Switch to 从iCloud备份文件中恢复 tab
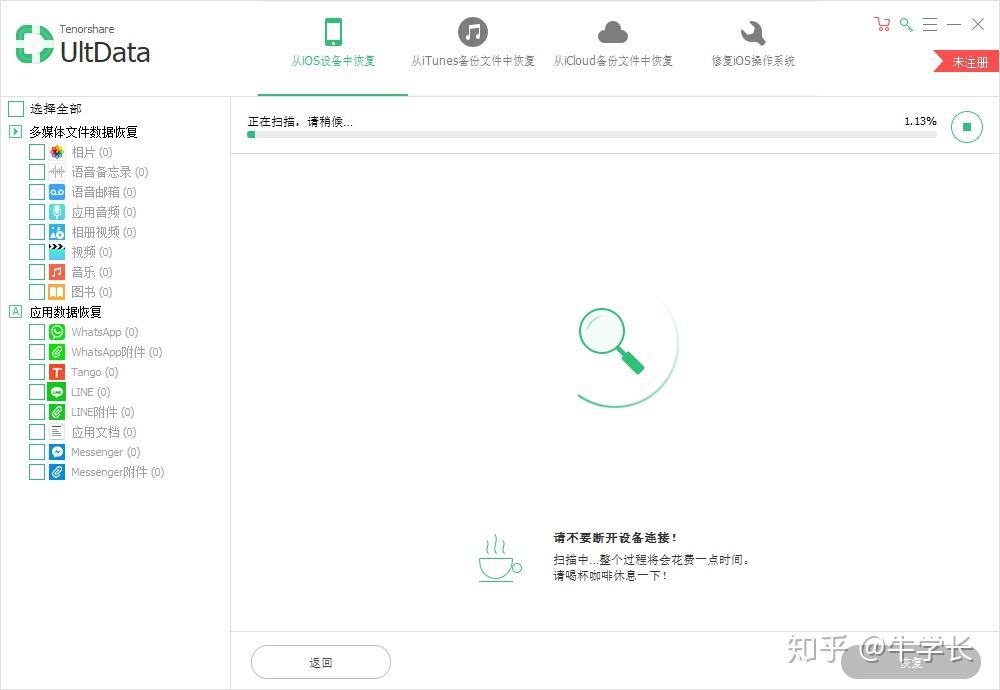The image size is (1000, 690). [x=613, y=45]
